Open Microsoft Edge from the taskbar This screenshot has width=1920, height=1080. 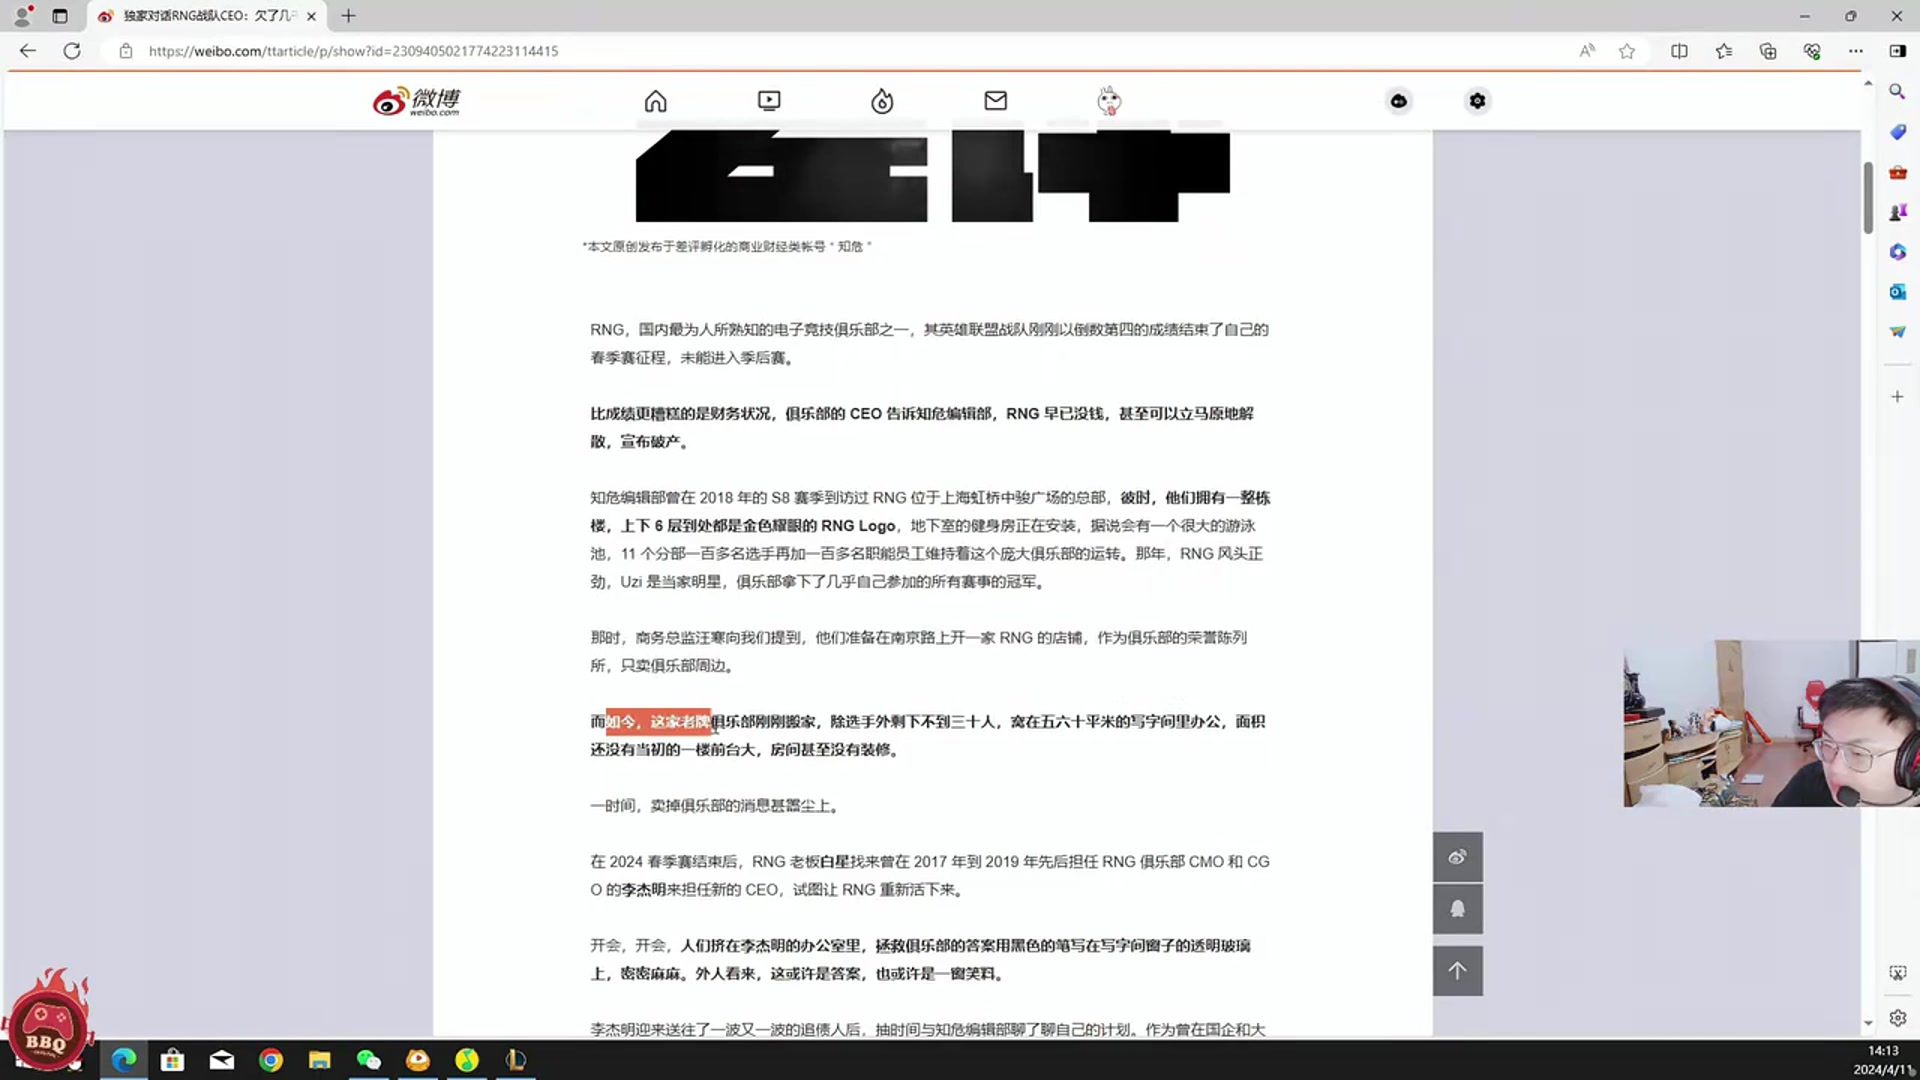[124, 1060]
